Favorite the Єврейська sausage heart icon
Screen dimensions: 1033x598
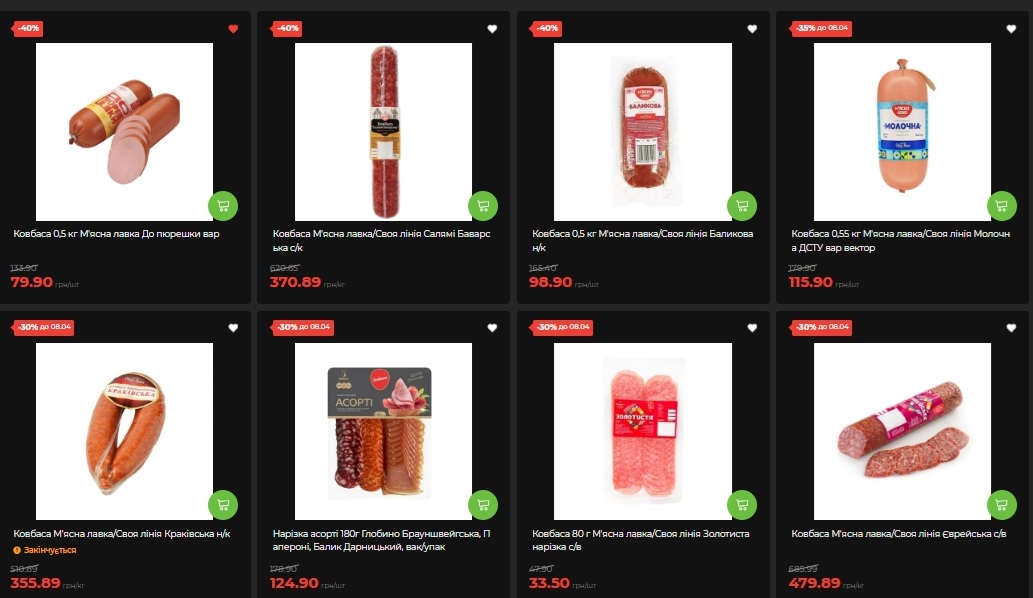click(x=1011, y=328)
